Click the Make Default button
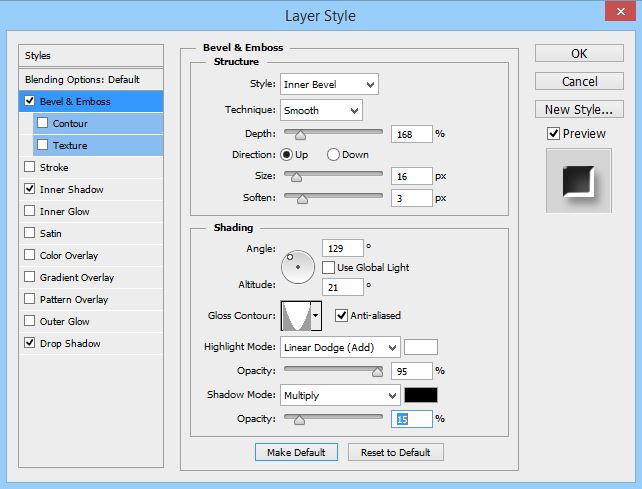The height and width of the screenshot is (489, 642). tap(296, 452)
